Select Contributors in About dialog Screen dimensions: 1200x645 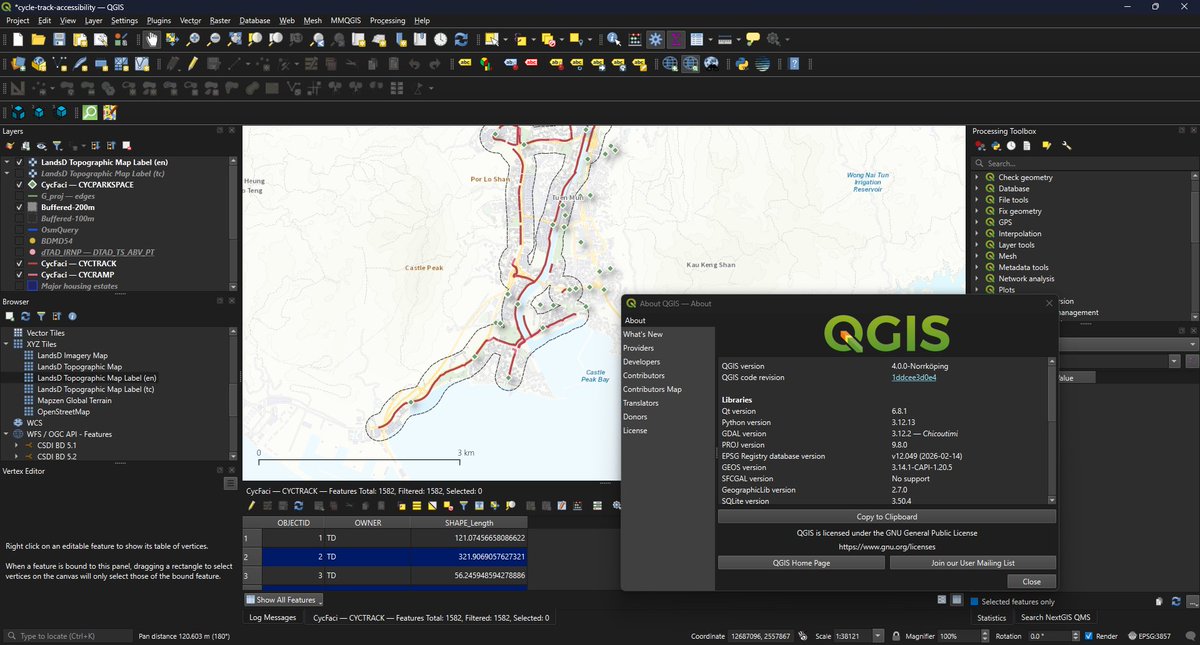(x=644, y=375)
